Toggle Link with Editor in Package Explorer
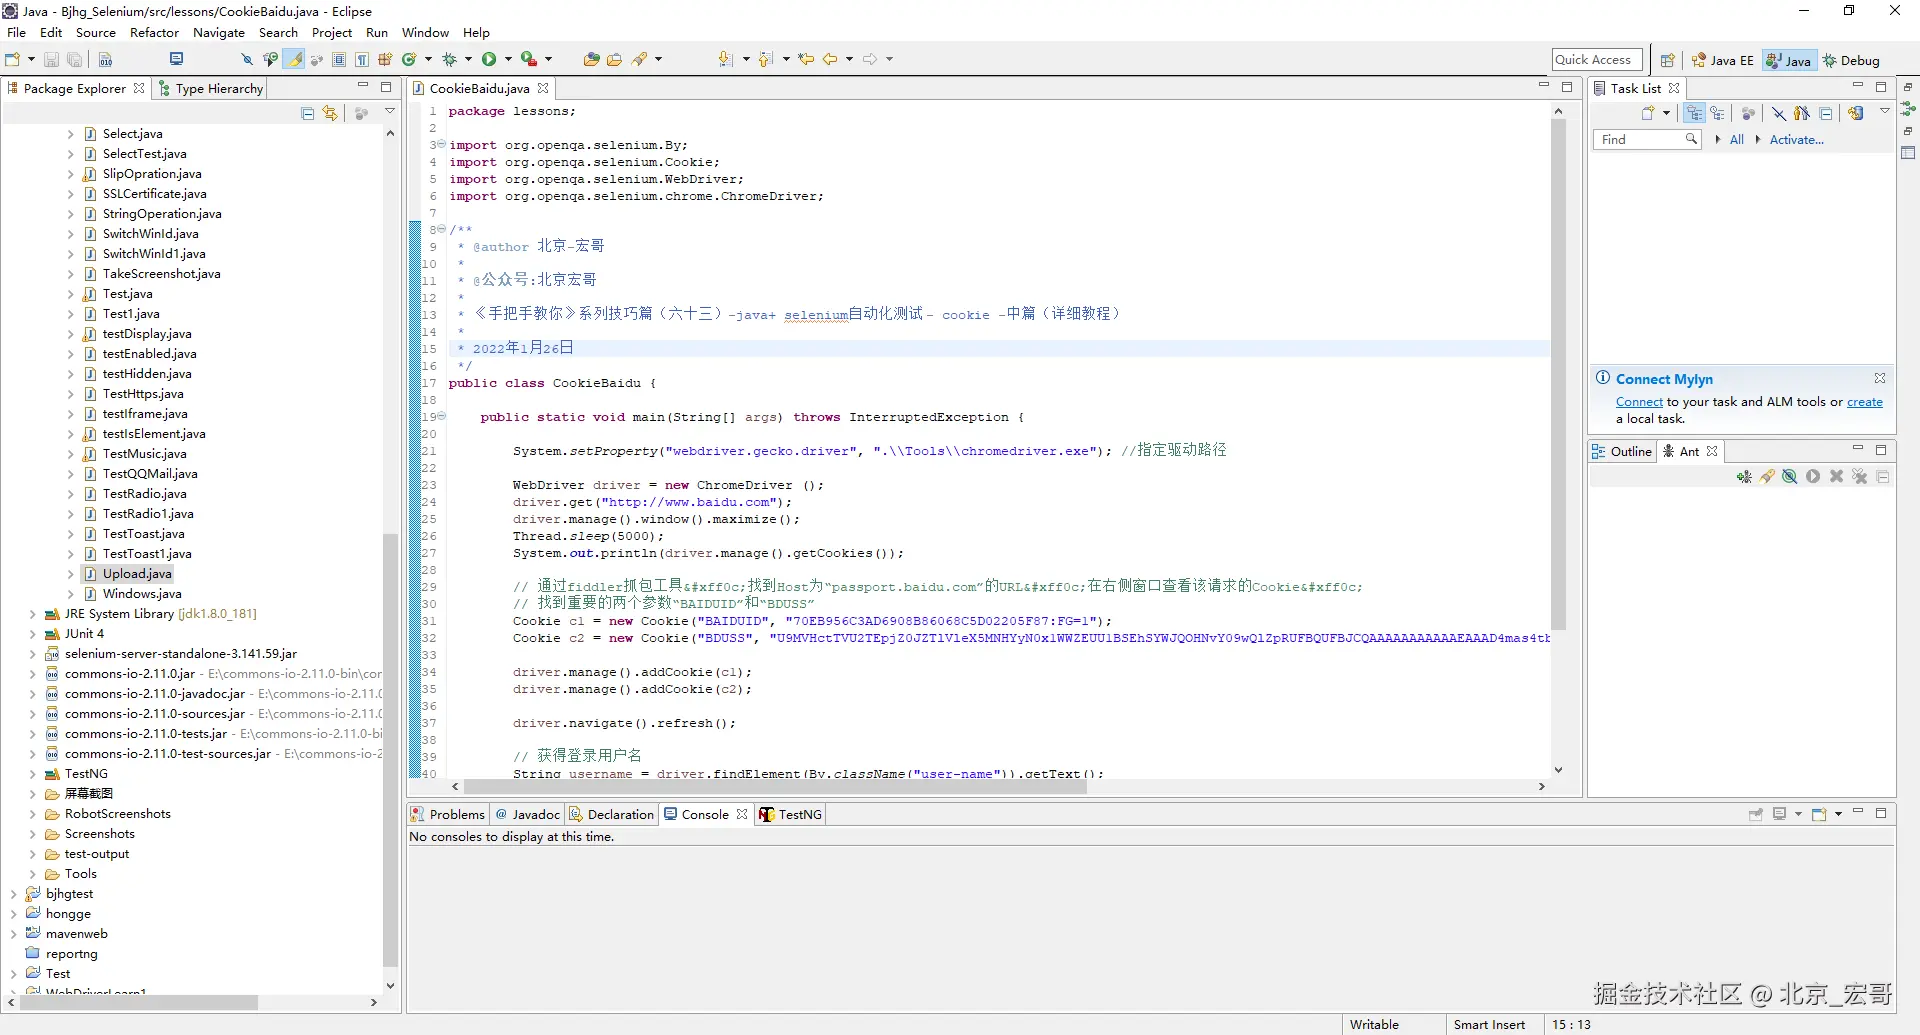The width and height of the screenshot is (1920, 1035). [330, 114]
